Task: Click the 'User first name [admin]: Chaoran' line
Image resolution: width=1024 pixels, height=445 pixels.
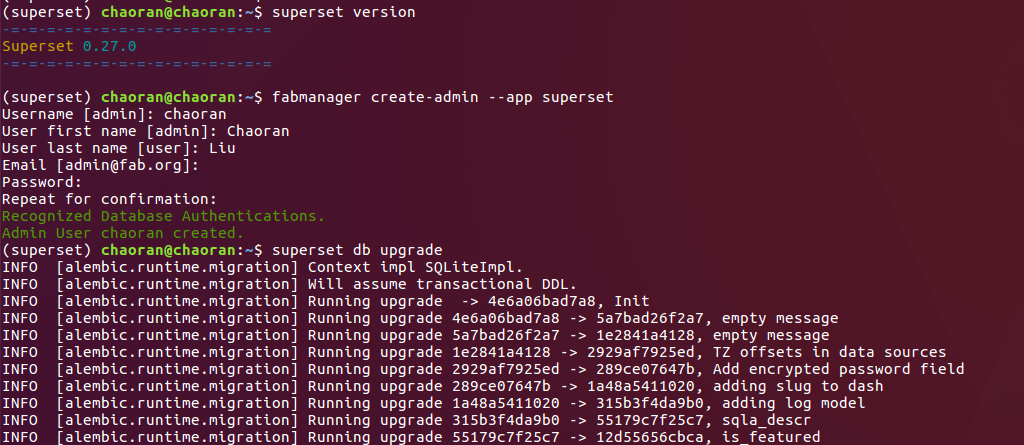Action: [146, 131]
